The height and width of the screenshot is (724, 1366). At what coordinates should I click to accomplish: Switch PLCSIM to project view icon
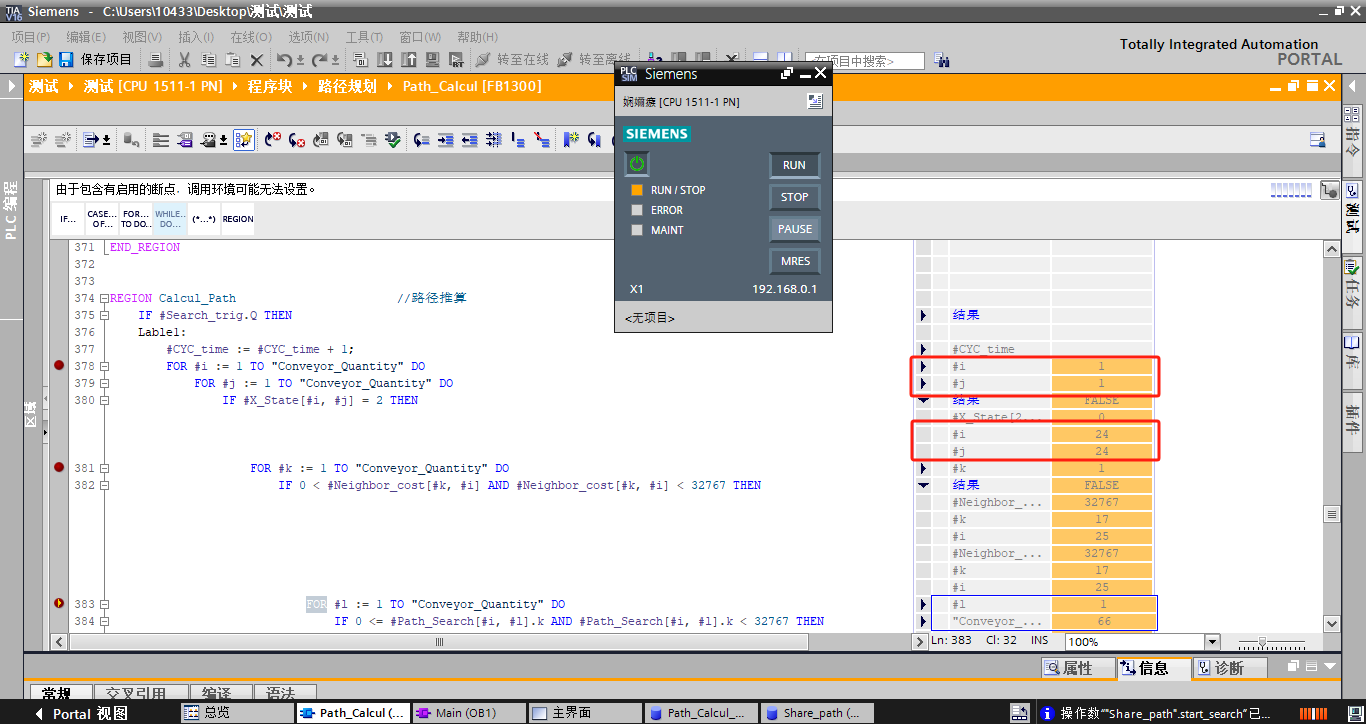[x=815, y=101]
